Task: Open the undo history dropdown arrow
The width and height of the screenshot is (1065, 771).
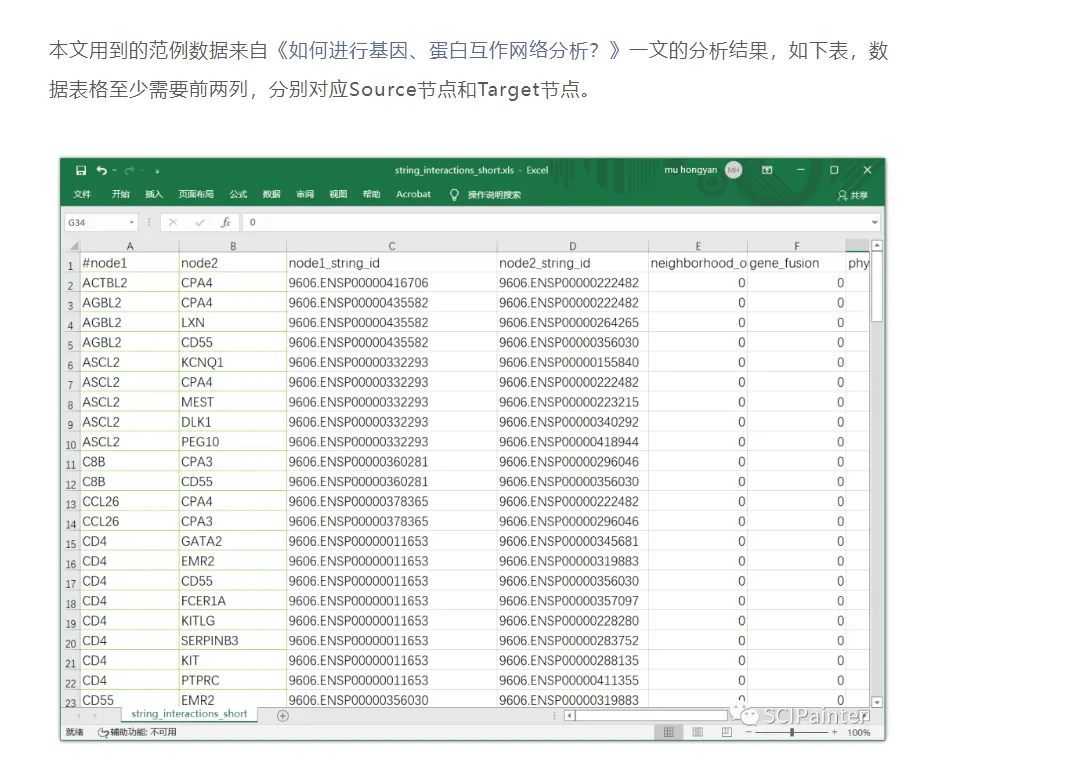Action: tap(115, 171)
